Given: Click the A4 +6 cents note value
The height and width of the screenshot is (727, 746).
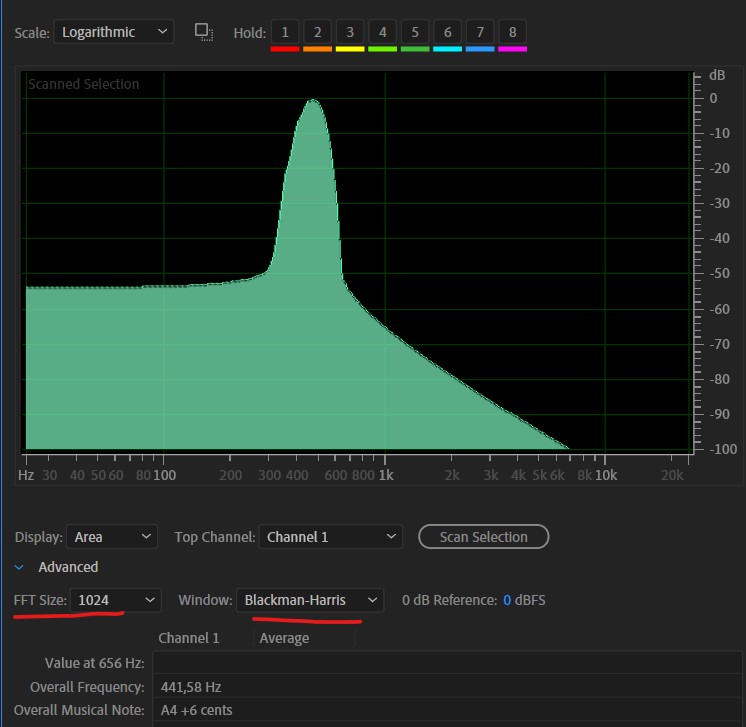Looking at the screenshot, I should [196, 710].
